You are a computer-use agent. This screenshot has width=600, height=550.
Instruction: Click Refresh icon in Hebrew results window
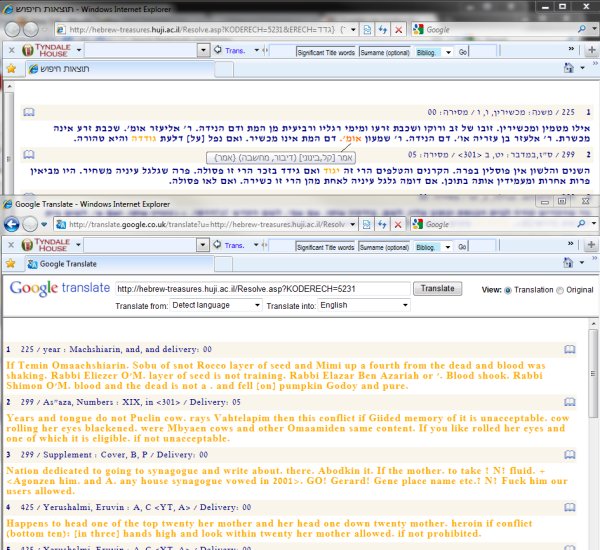click(x=383, y=29)
